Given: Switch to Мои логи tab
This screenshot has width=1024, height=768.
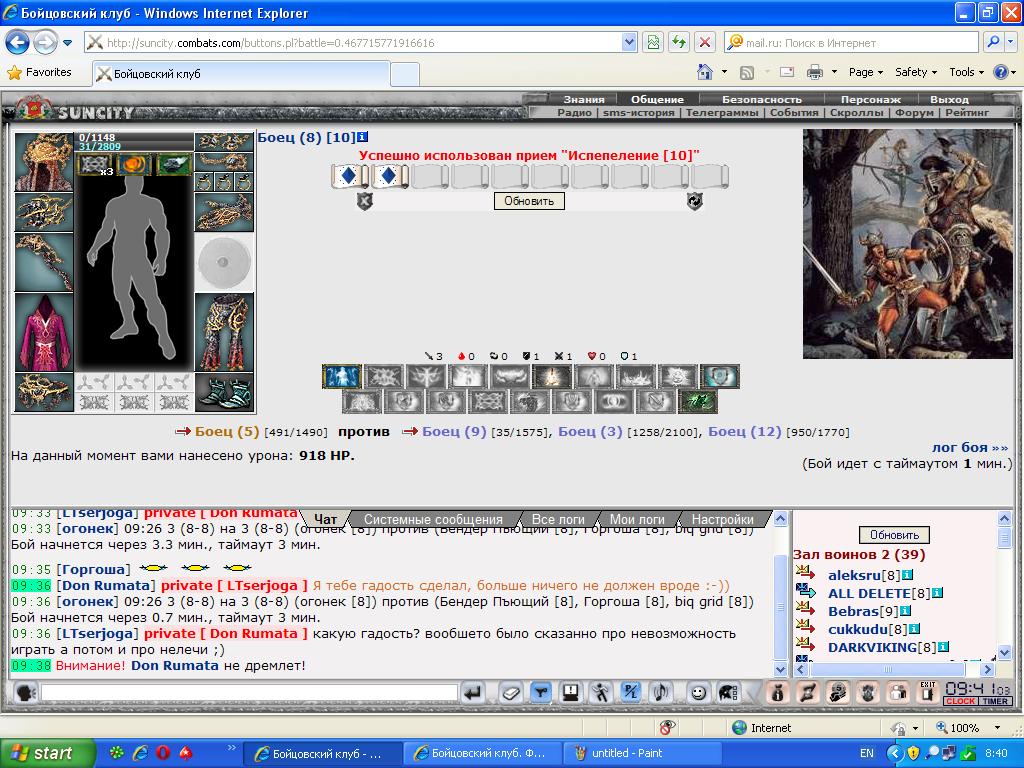Looking at the screenshot, I should pos(637,519).
